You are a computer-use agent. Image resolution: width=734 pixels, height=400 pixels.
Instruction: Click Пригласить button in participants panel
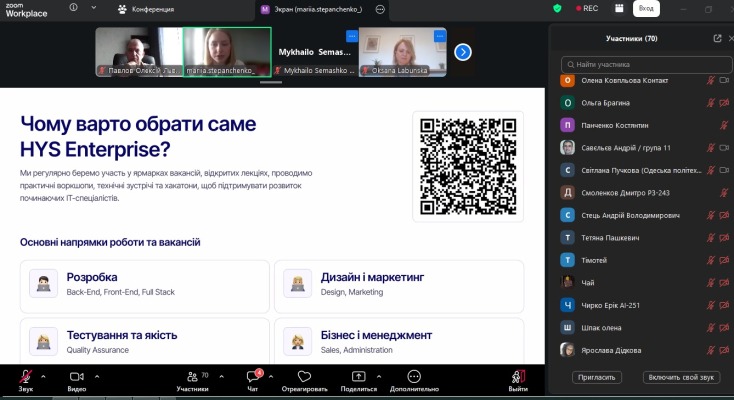pyautogui.click(x=596, y=377)
